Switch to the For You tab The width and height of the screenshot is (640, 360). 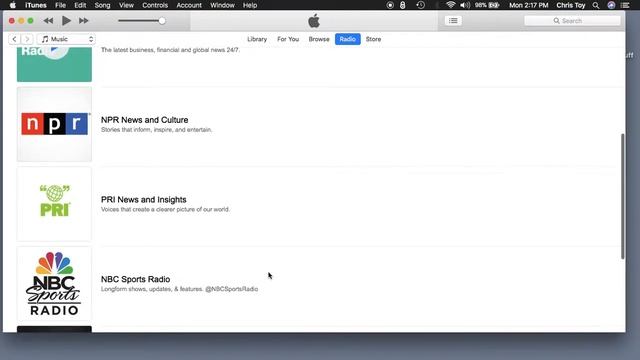(x=288, y=39)
